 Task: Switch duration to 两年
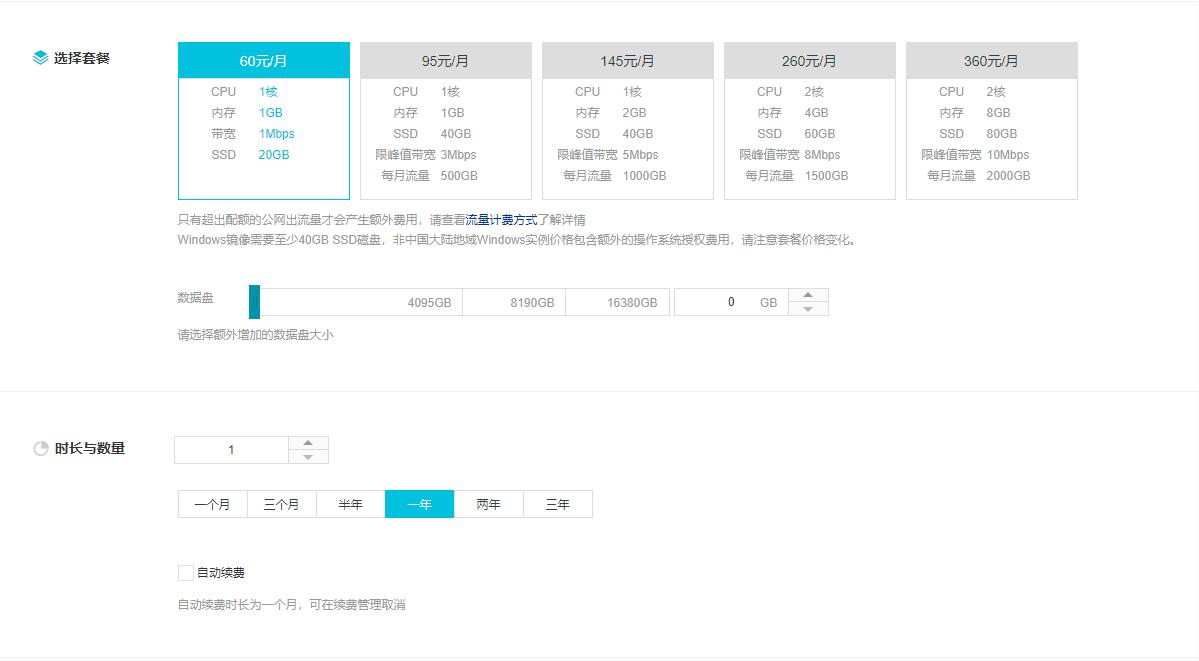(x=488, y=503)
